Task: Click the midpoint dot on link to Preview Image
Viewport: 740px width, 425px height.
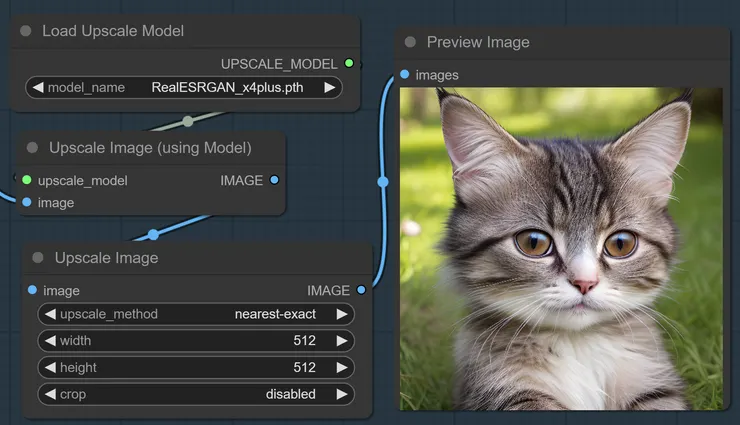Action: pyautogui.click(x=383, y=182)
